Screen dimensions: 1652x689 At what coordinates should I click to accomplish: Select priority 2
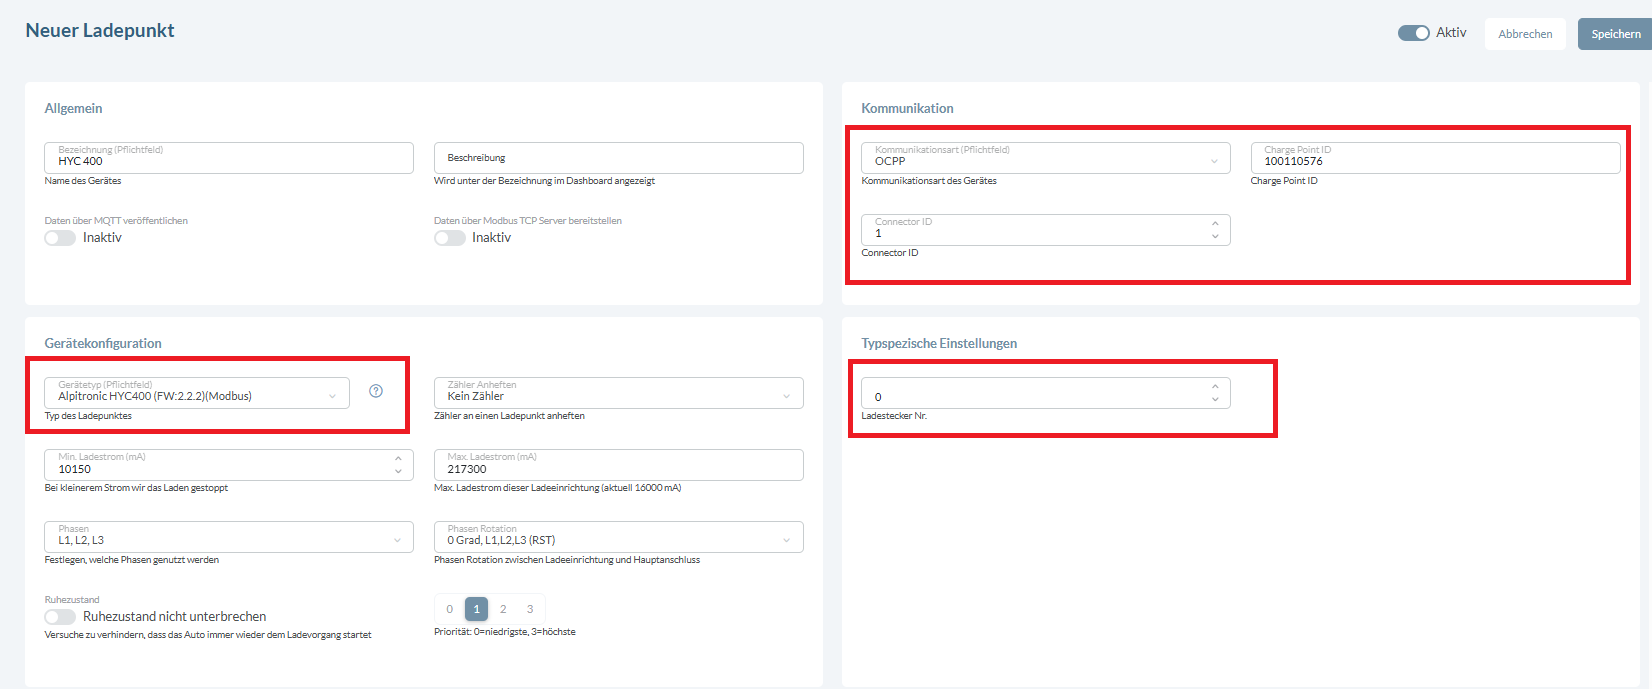[x=503, y=609]
